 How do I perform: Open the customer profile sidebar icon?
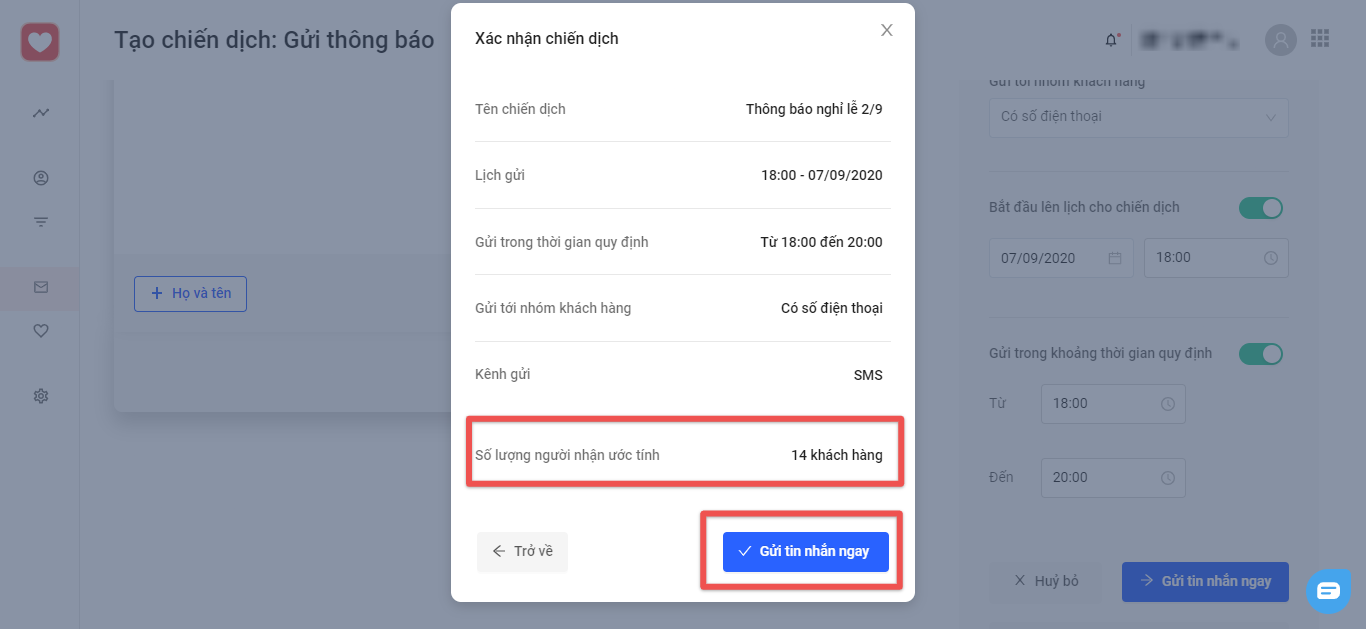tap(41, 178)
